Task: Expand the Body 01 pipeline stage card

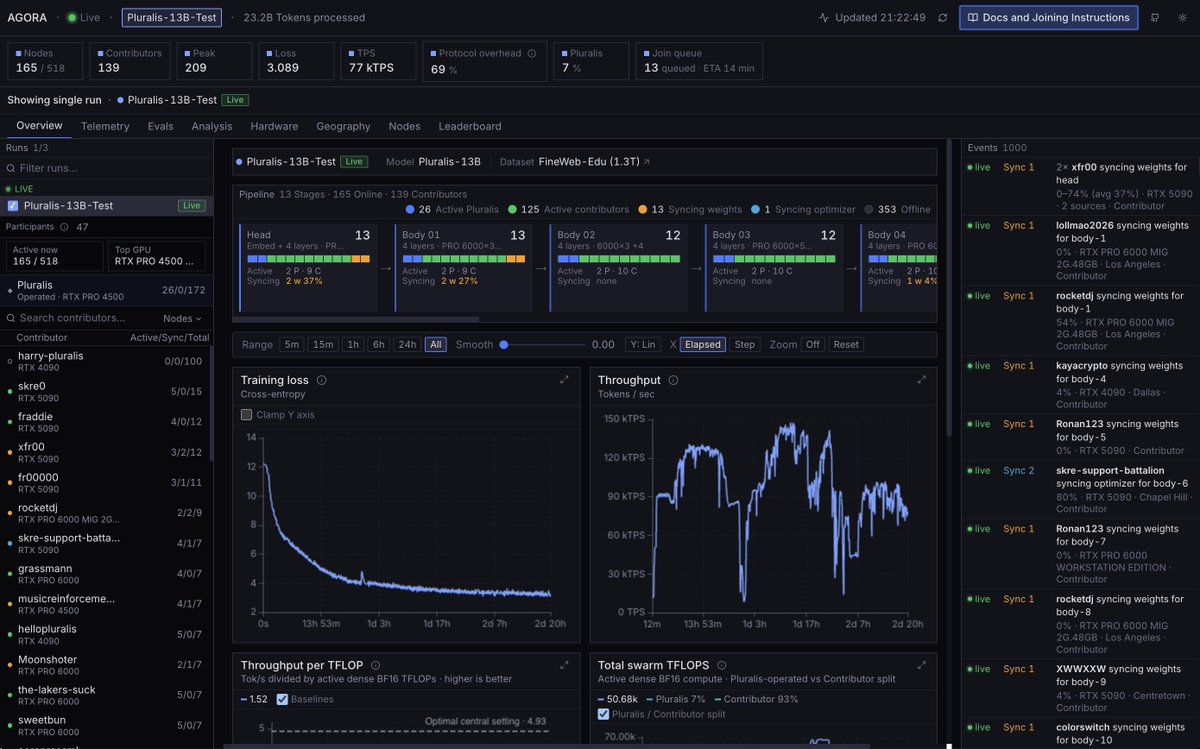Action: (464, 268)
